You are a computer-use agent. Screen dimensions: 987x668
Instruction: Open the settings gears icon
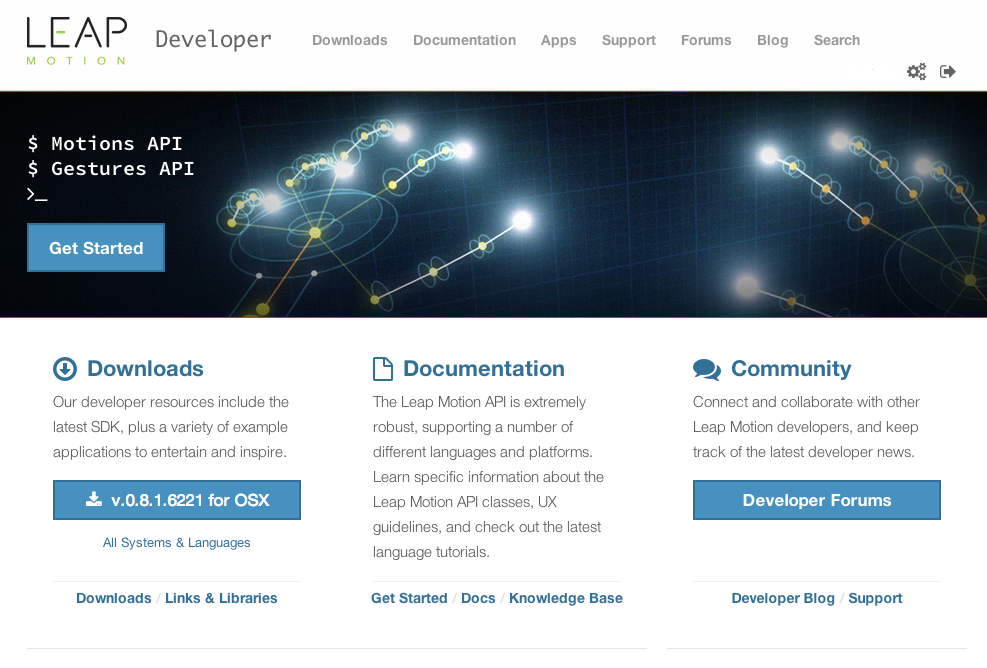coord(916,71)
